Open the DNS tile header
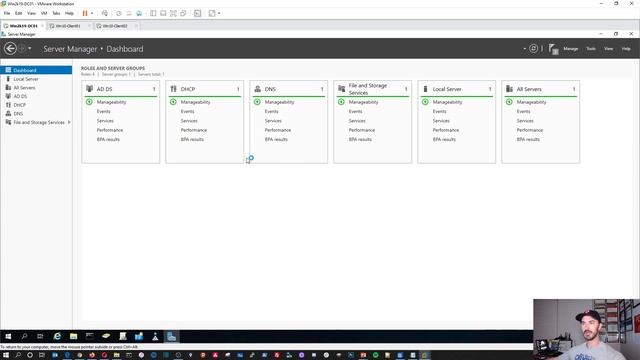This screenshot has width=640, height=360. click(x=270, y=89)
